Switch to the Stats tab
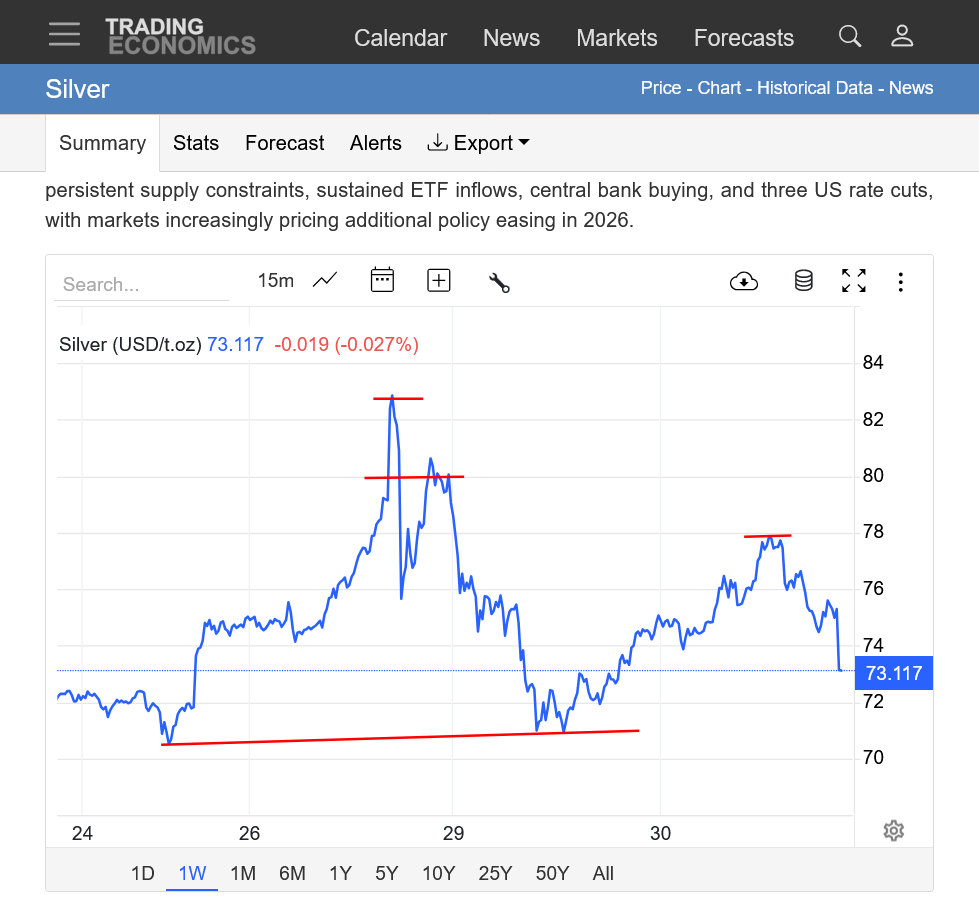This screenshot has height=902, width=979. click(195, 143)
